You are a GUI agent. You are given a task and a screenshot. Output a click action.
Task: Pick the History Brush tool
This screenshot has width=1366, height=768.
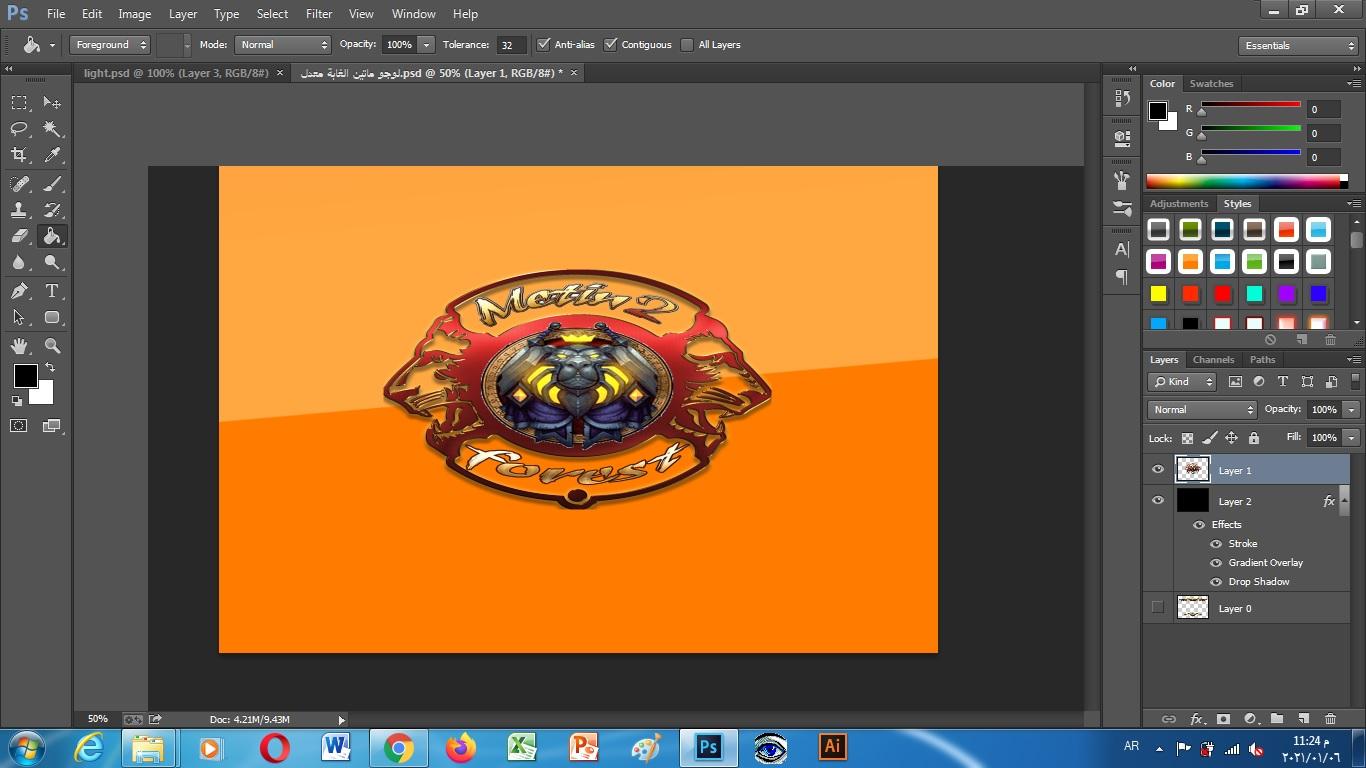coord(52,210)
